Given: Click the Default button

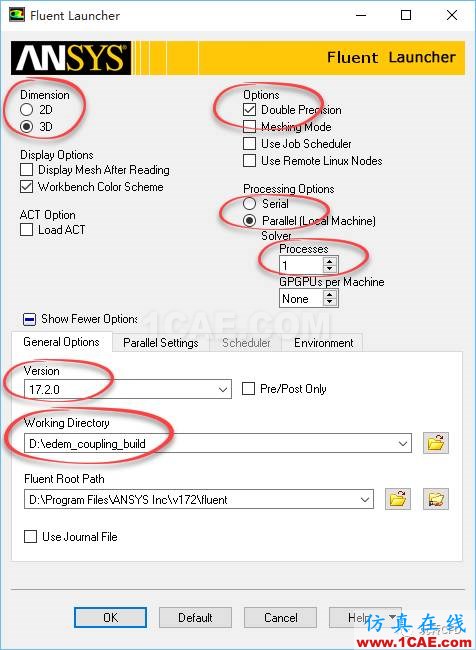Looking at the screenshot, I should pos(195,618).
